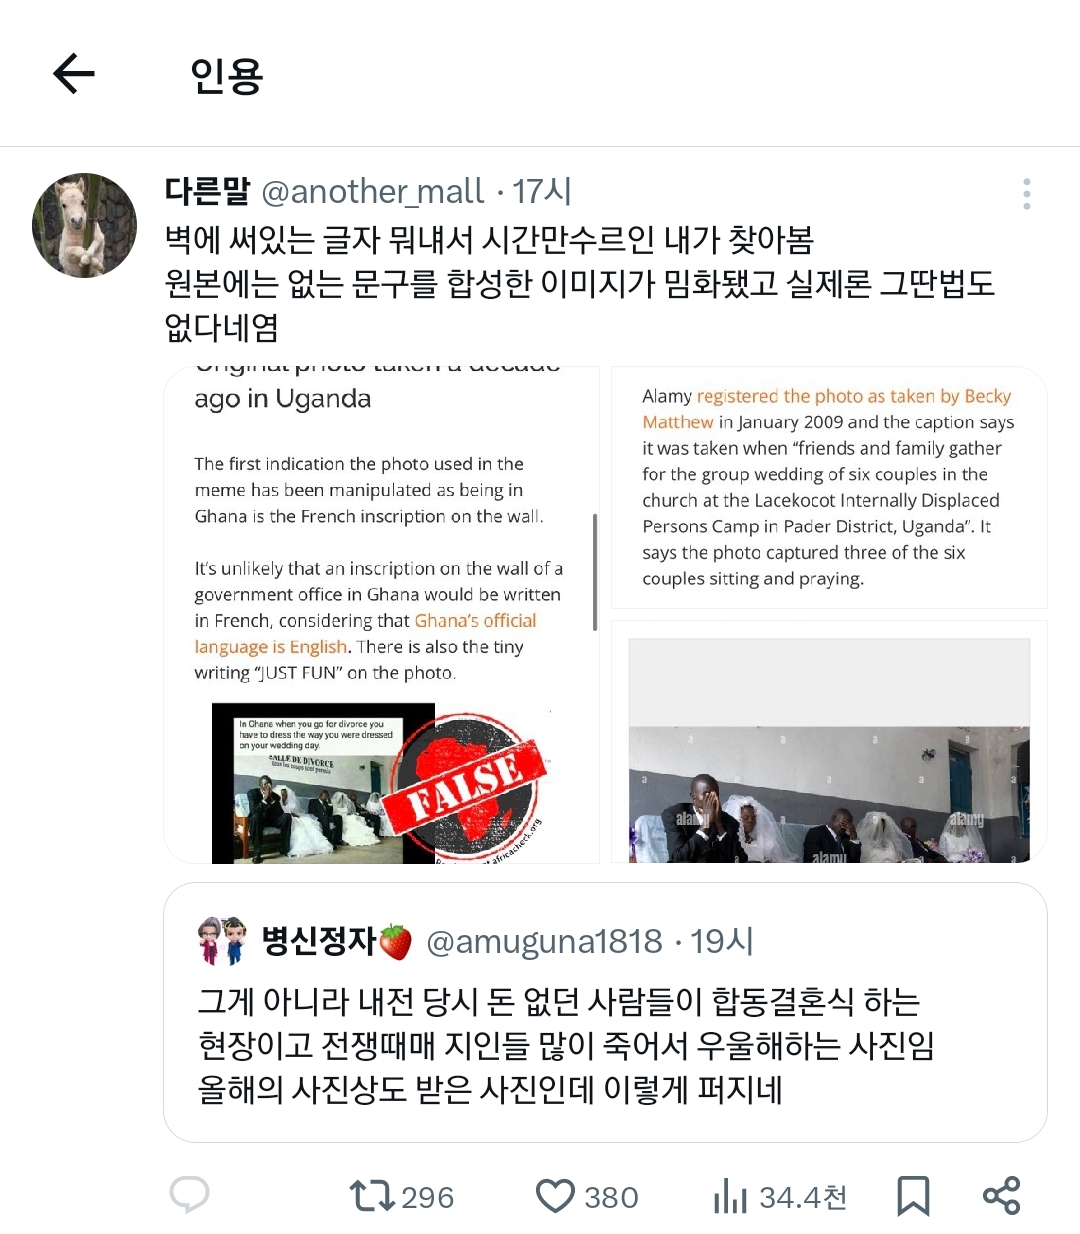Screen dimensions: 1080x1234
Task: Tap the reply speech bubble icon
Action: (189, 1195)
